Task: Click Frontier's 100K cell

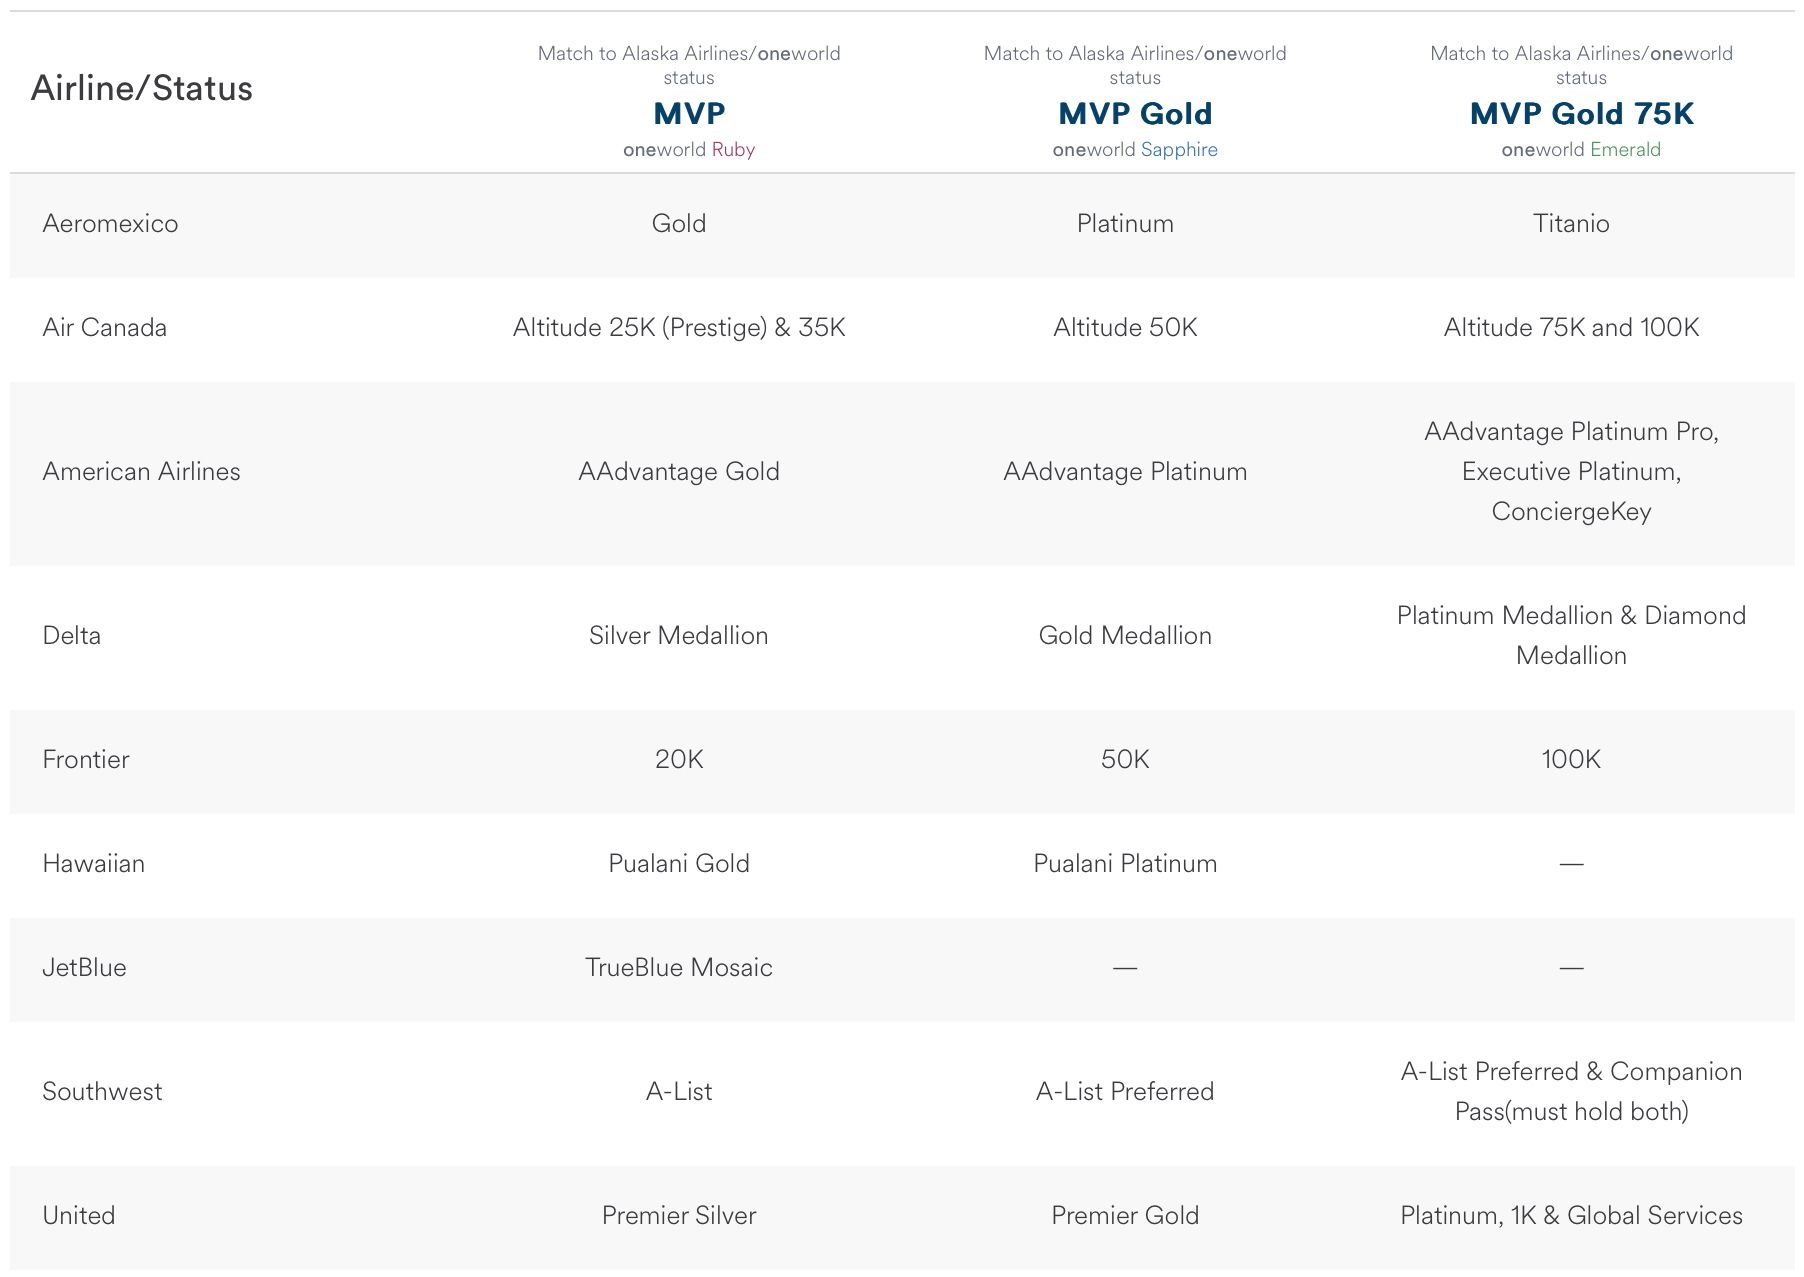Action: point(1571,760)
